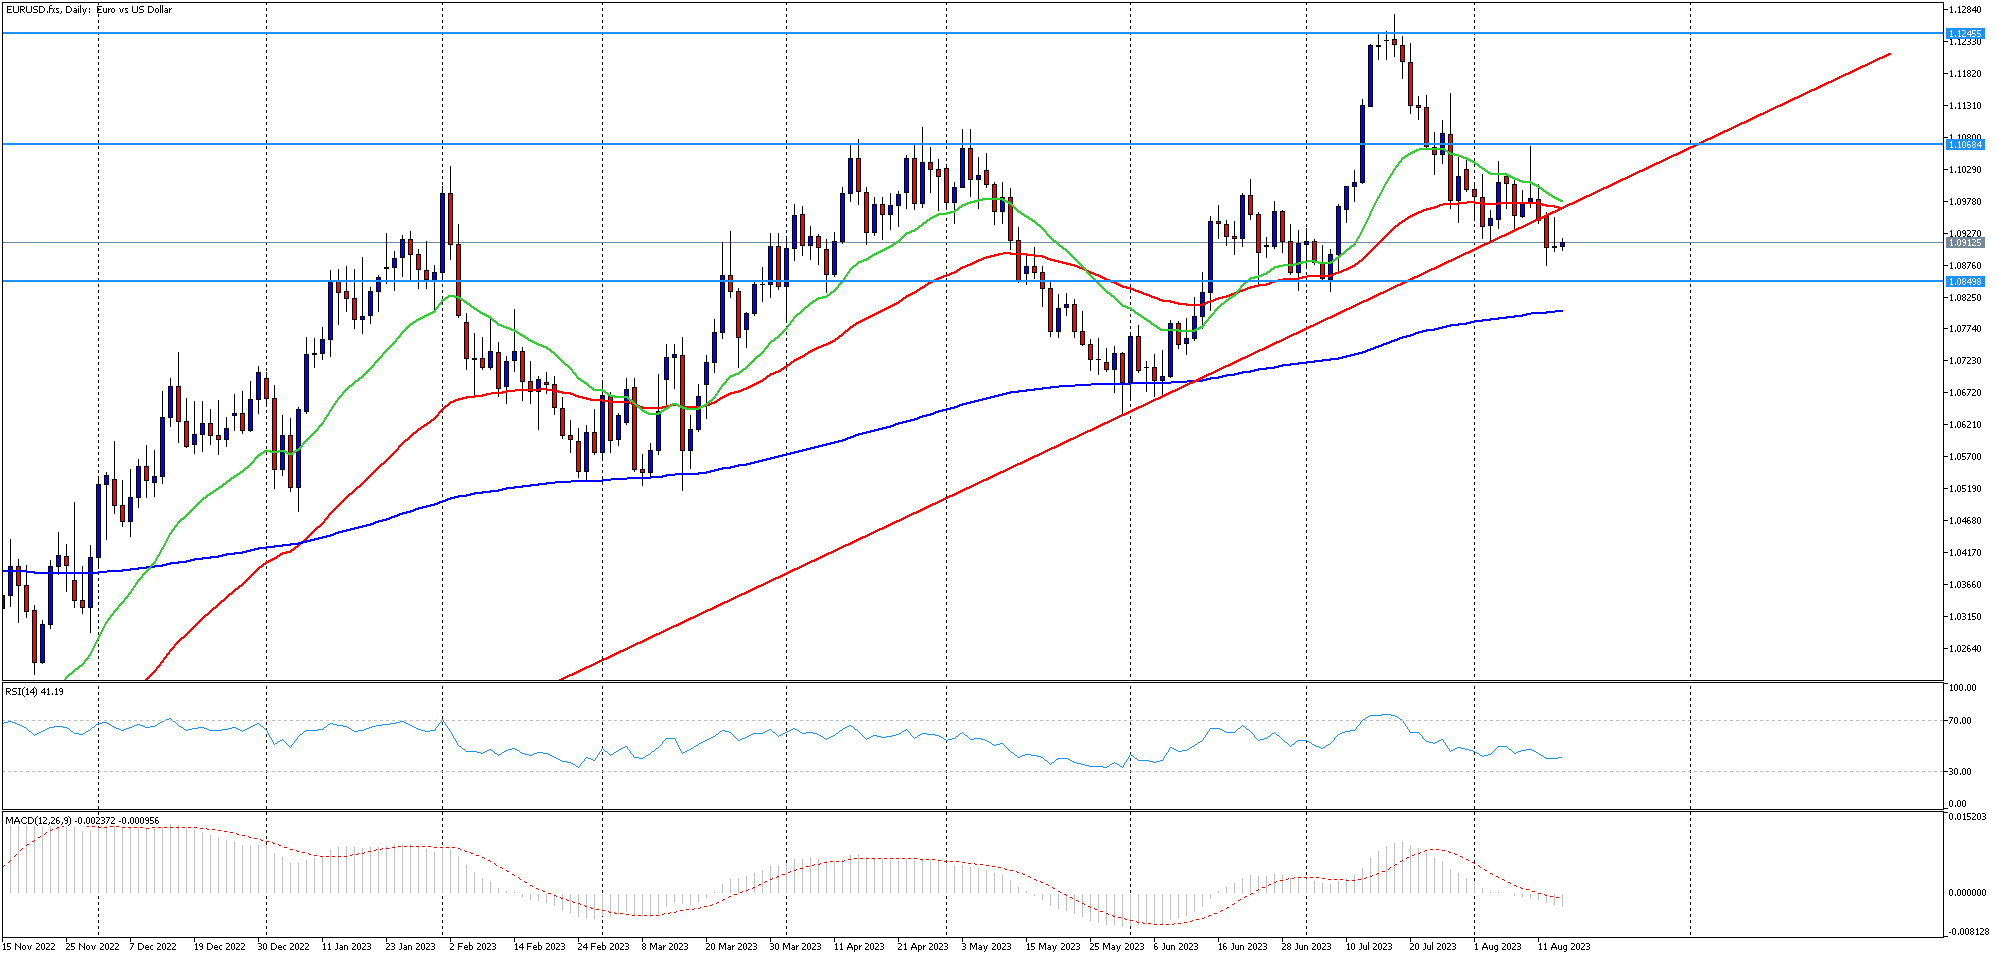
Task: Click the "8 Mar 2023" date label
Action: [665, 947]
